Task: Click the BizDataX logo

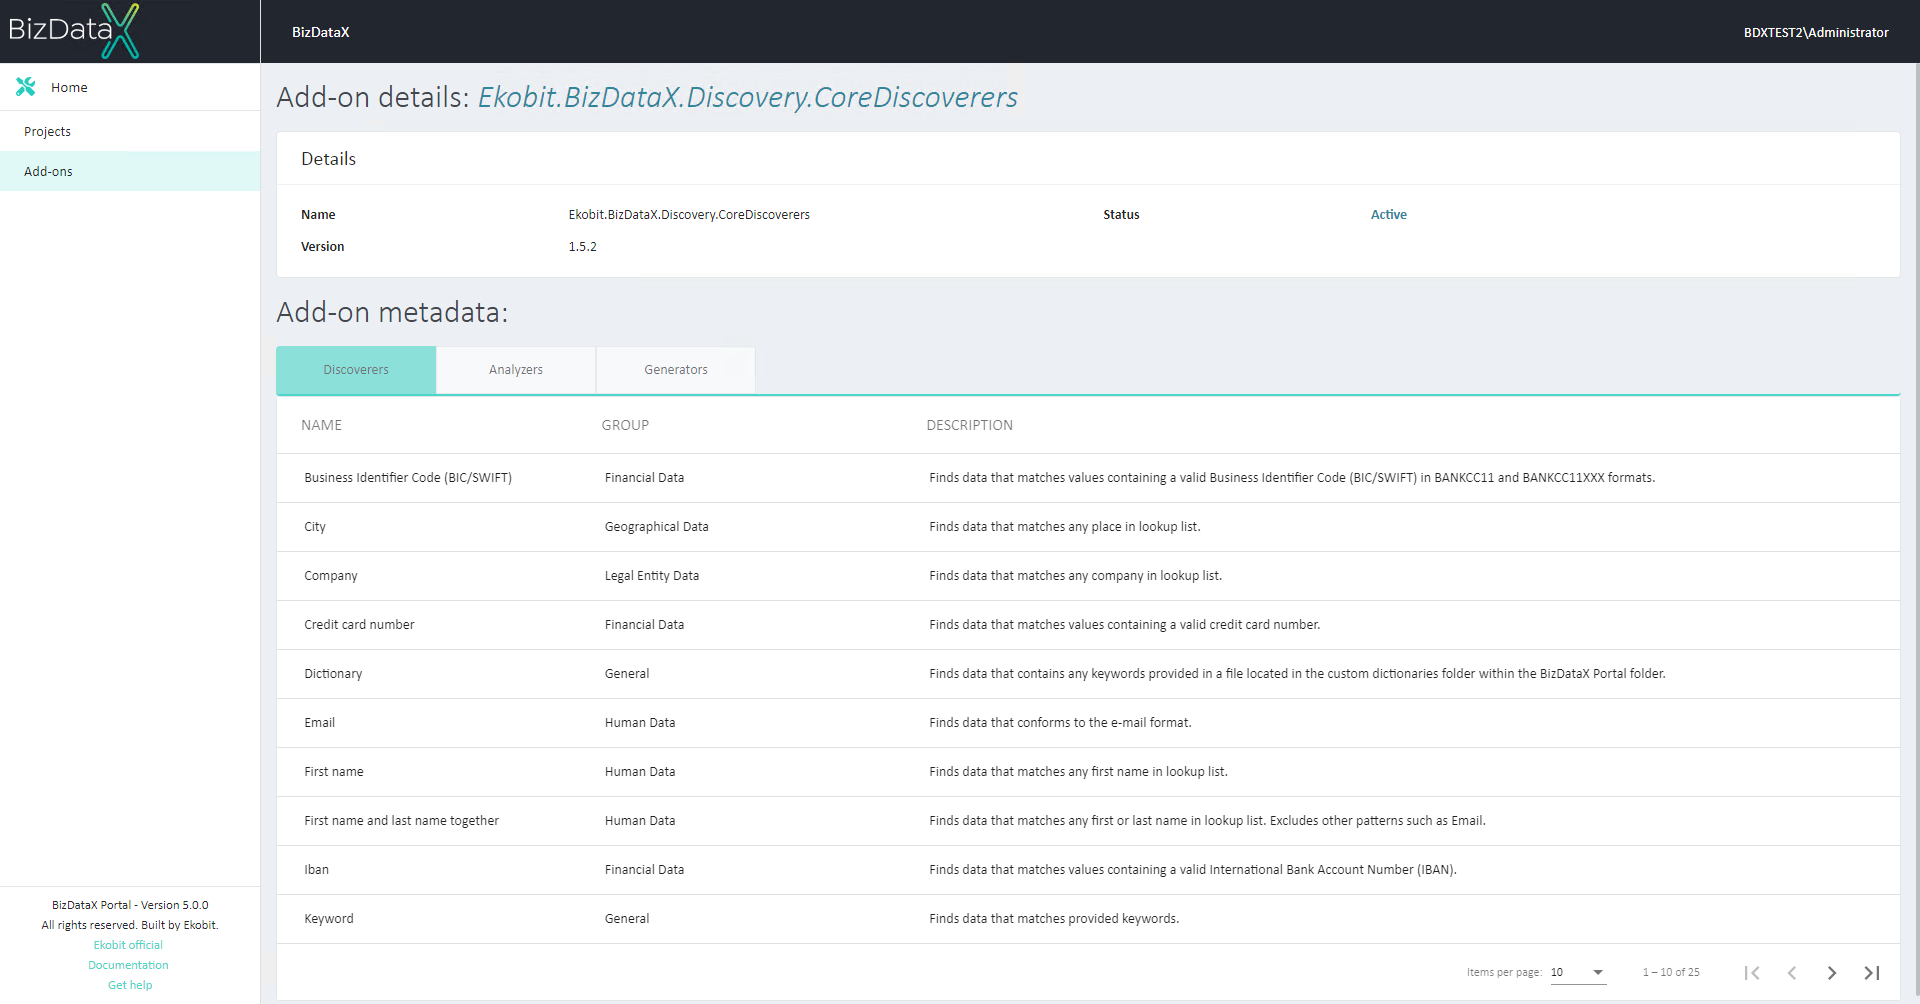Action: click(74, 31)
